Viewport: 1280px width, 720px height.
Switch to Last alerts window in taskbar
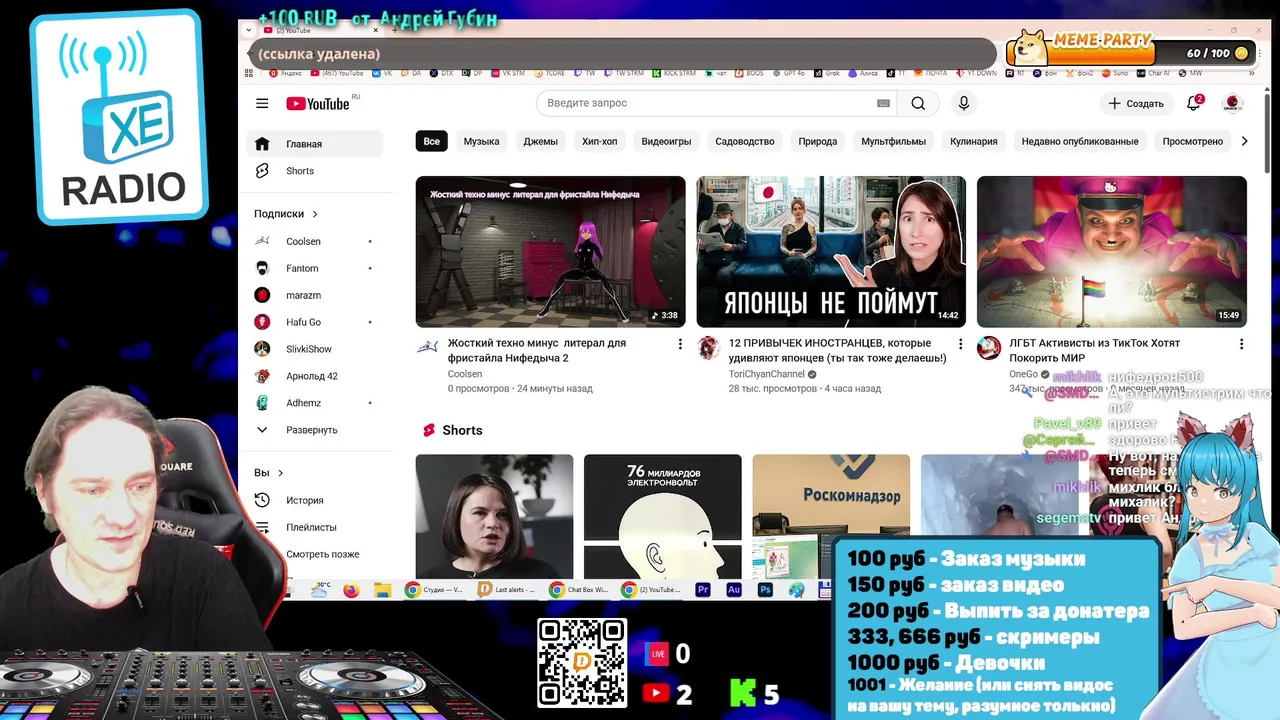click(508, 591)
